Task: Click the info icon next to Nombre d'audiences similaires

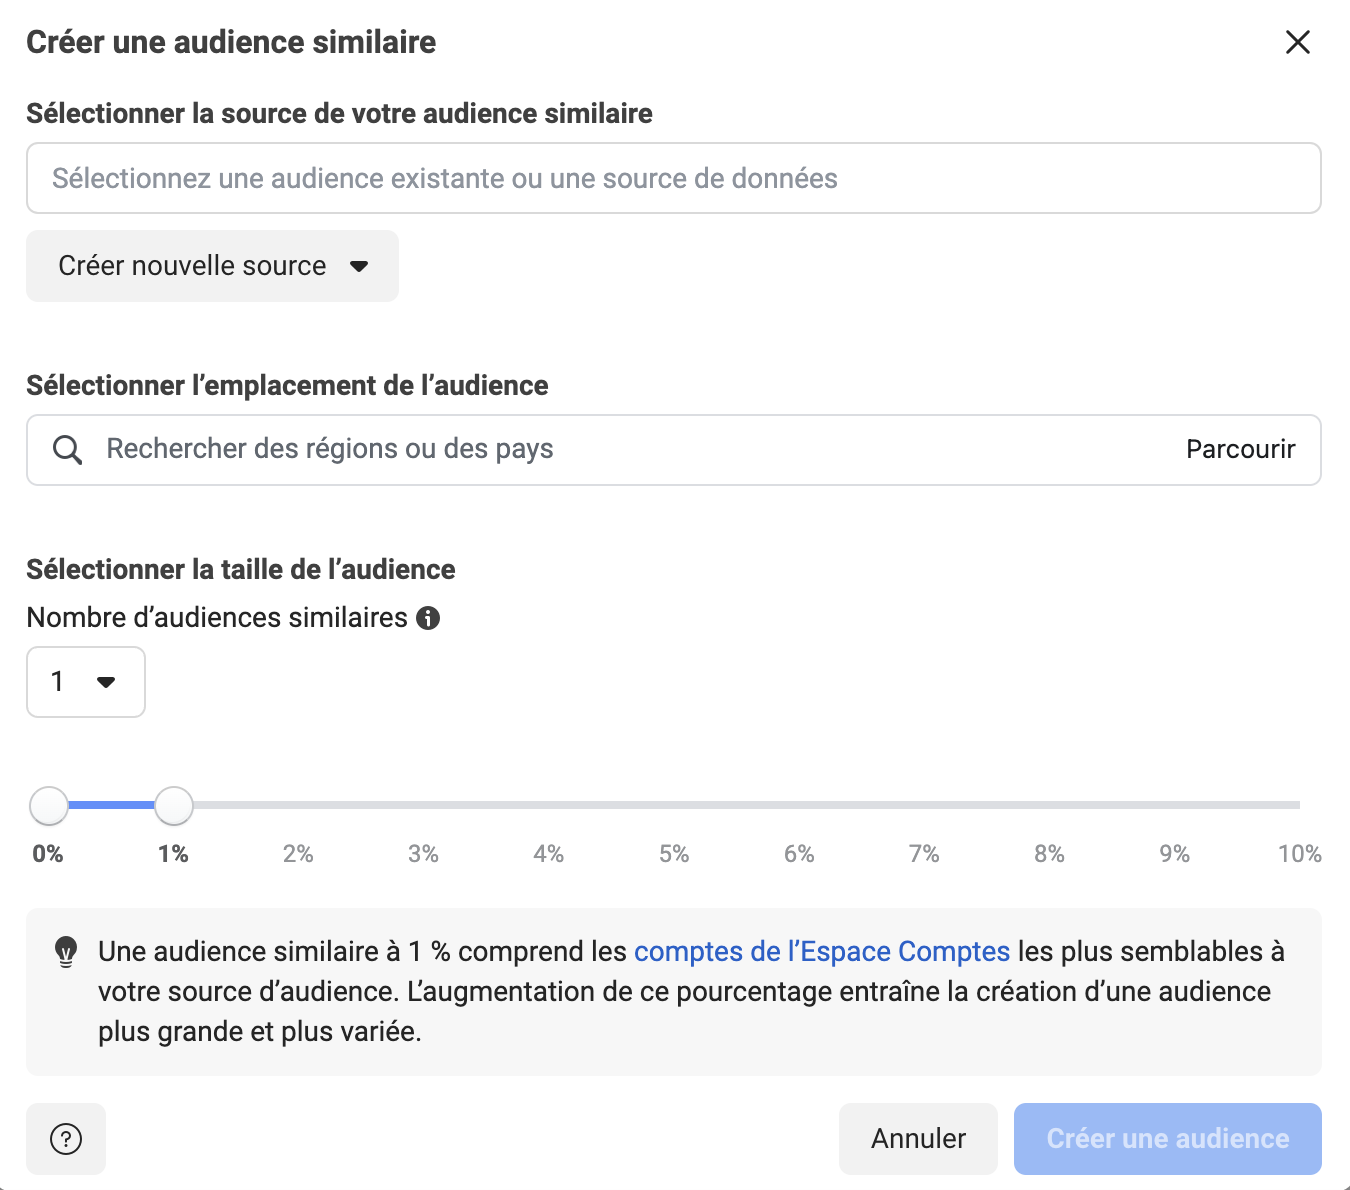Action: pos(428,618)
